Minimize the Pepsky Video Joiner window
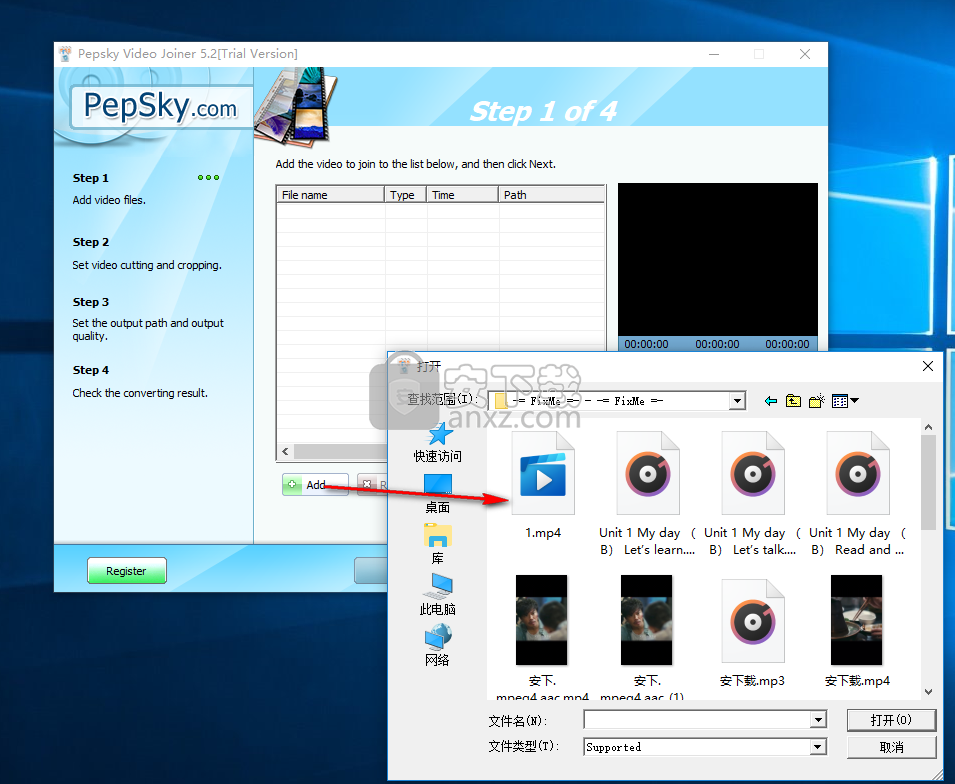 pyautogui.click(x=714, y=54)
